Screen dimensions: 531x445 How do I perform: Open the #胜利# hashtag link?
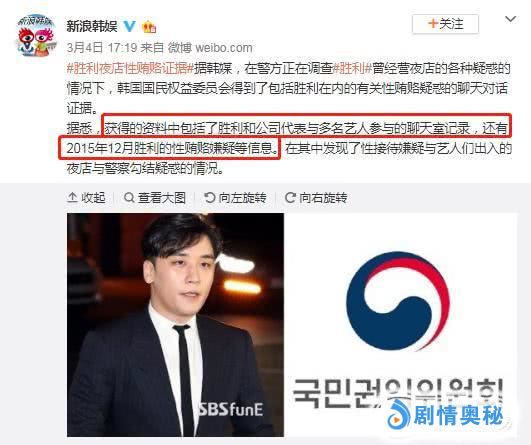pos(353,69)
